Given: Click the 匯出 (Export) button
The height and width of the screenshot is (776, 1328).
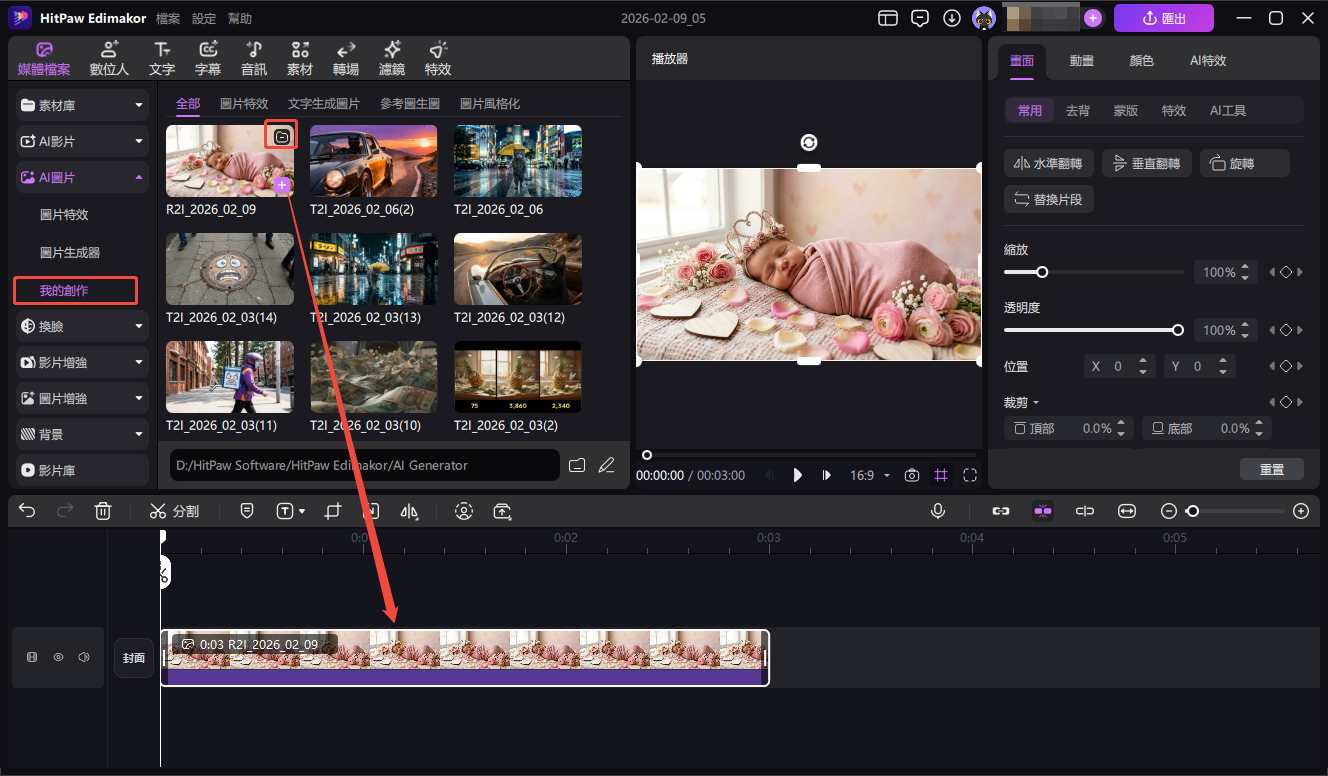Looking at the screenshot, I should [x=1163, y=17].
